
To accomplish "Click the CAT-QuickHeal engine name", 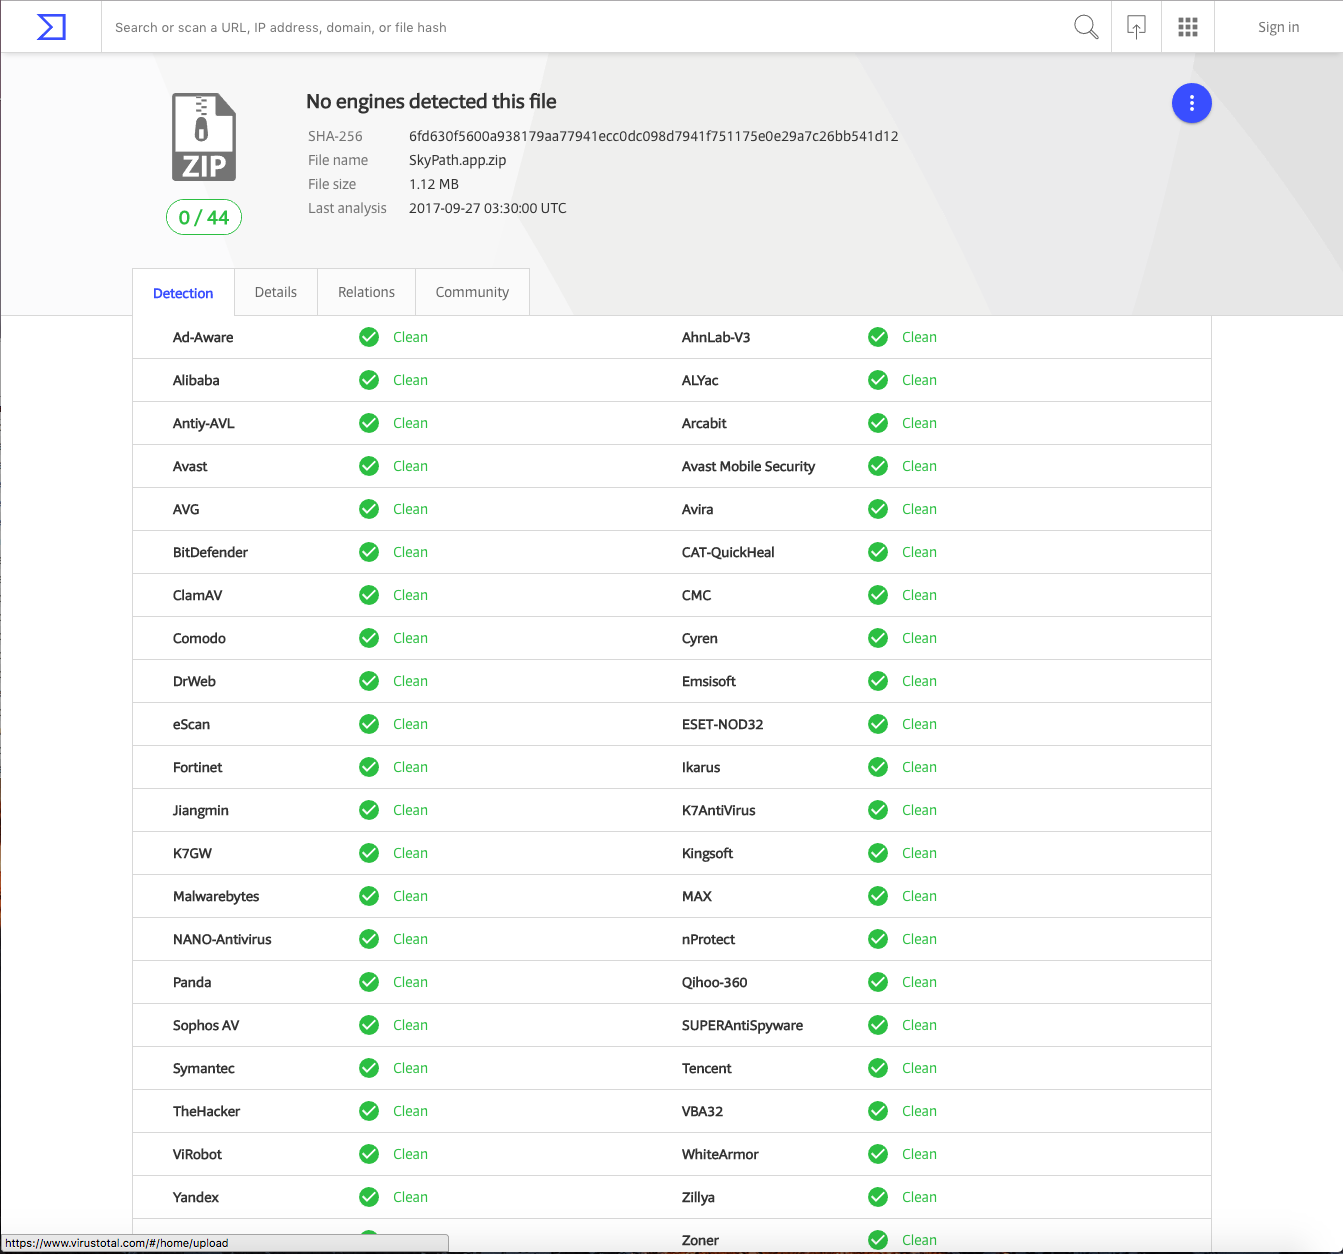I will click(728, 552).
